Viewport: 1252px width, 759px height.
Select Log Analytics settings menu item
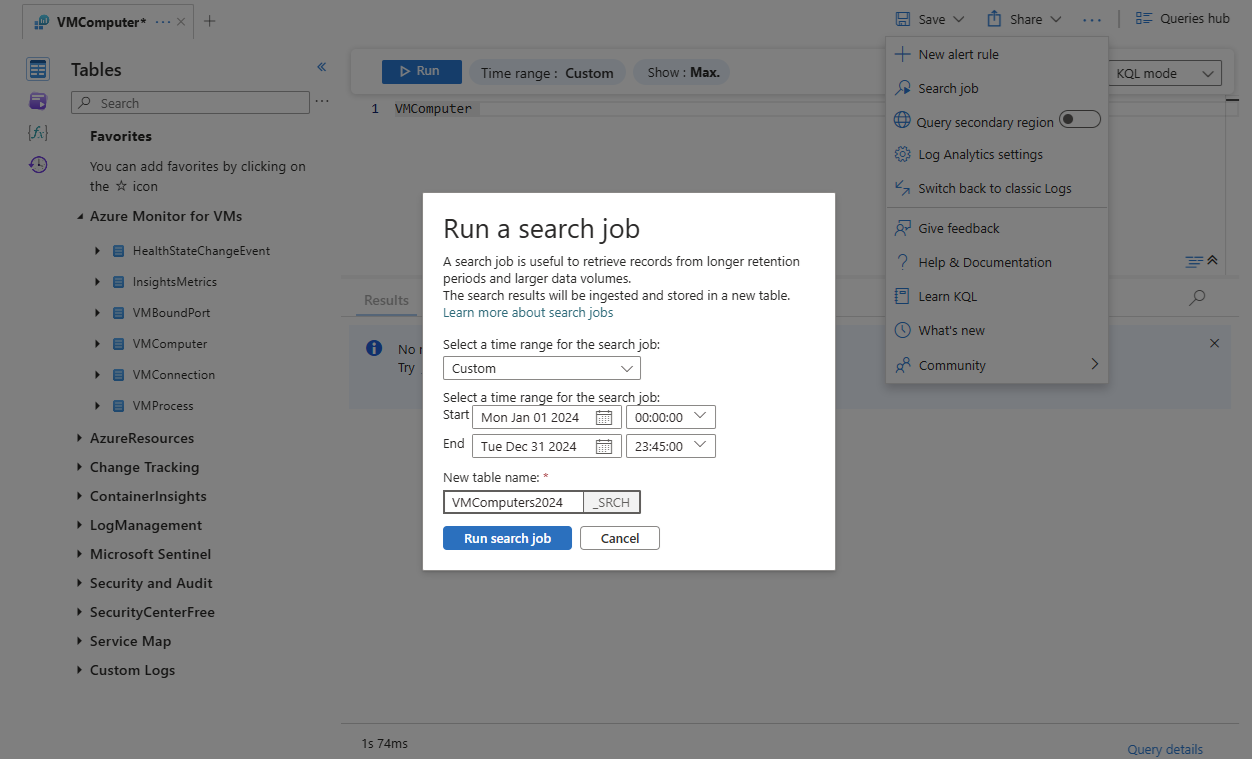point(980,155)
